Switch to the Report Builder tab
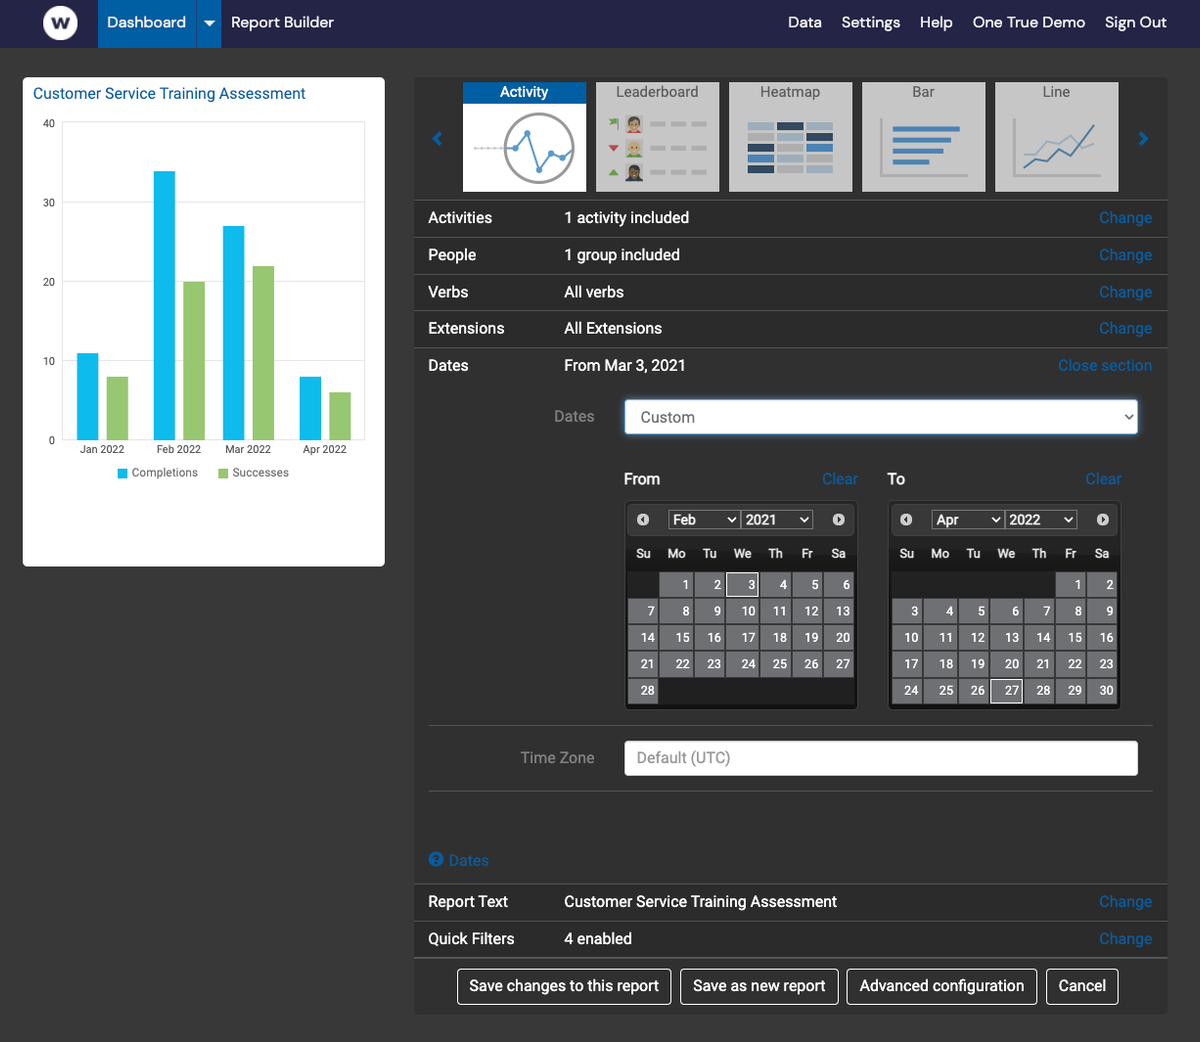 point(282,21)
